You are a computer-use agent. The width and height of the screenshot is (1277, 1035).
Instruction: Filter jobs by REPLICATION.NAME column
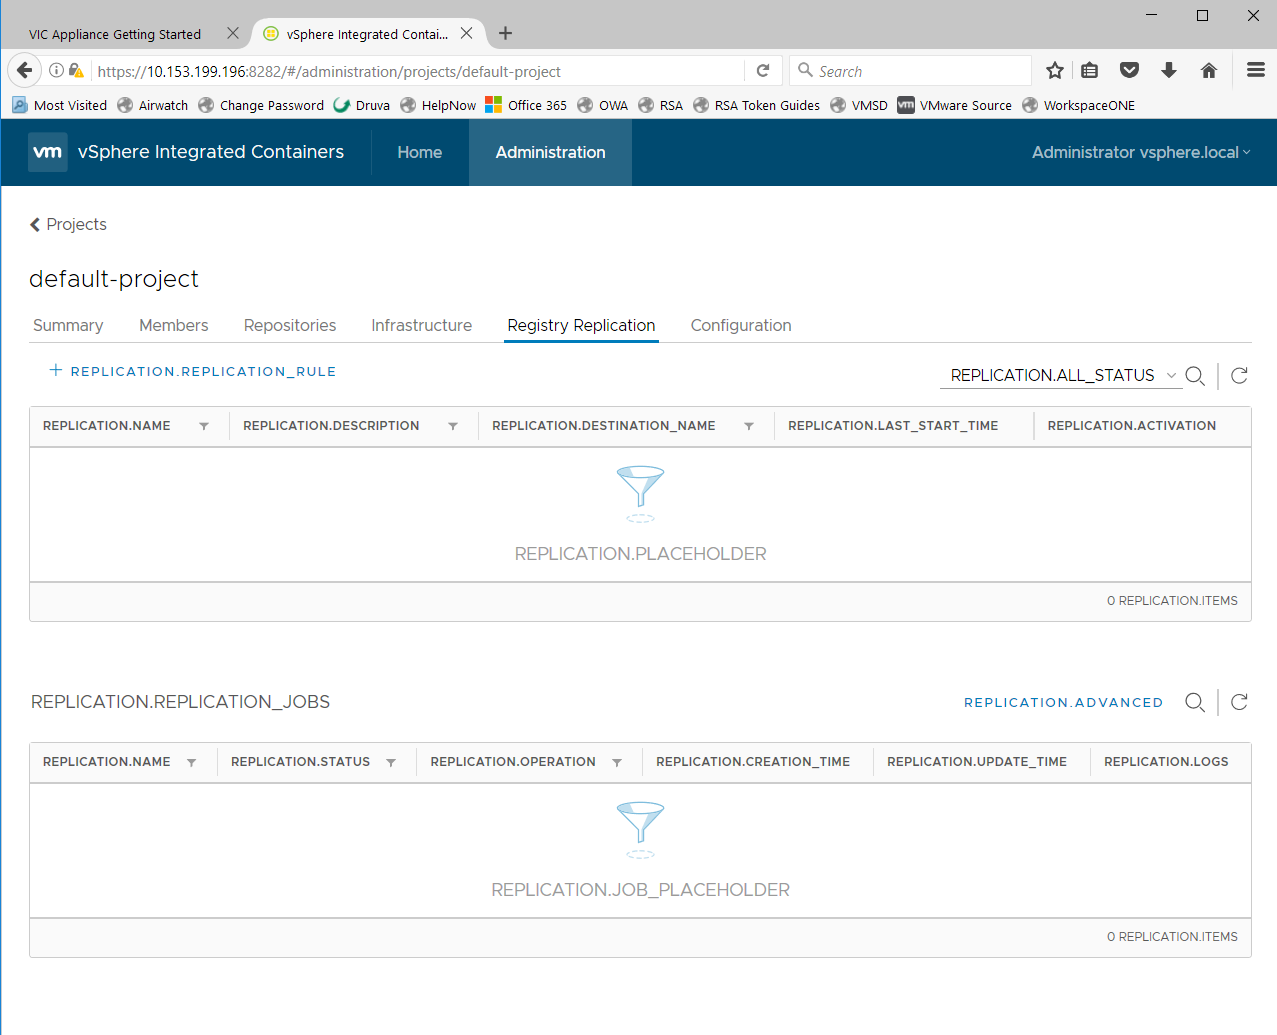191,762
